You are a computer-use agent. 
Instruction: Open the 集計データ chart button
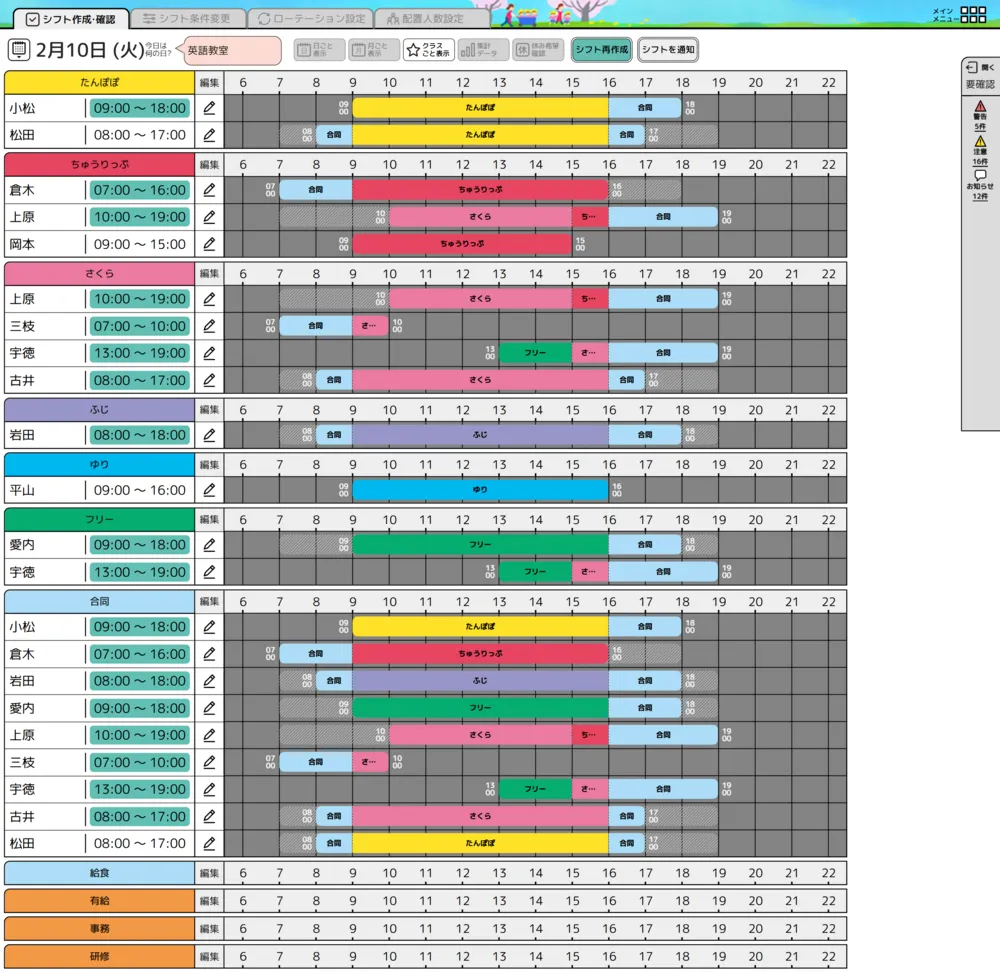(483, 50)
